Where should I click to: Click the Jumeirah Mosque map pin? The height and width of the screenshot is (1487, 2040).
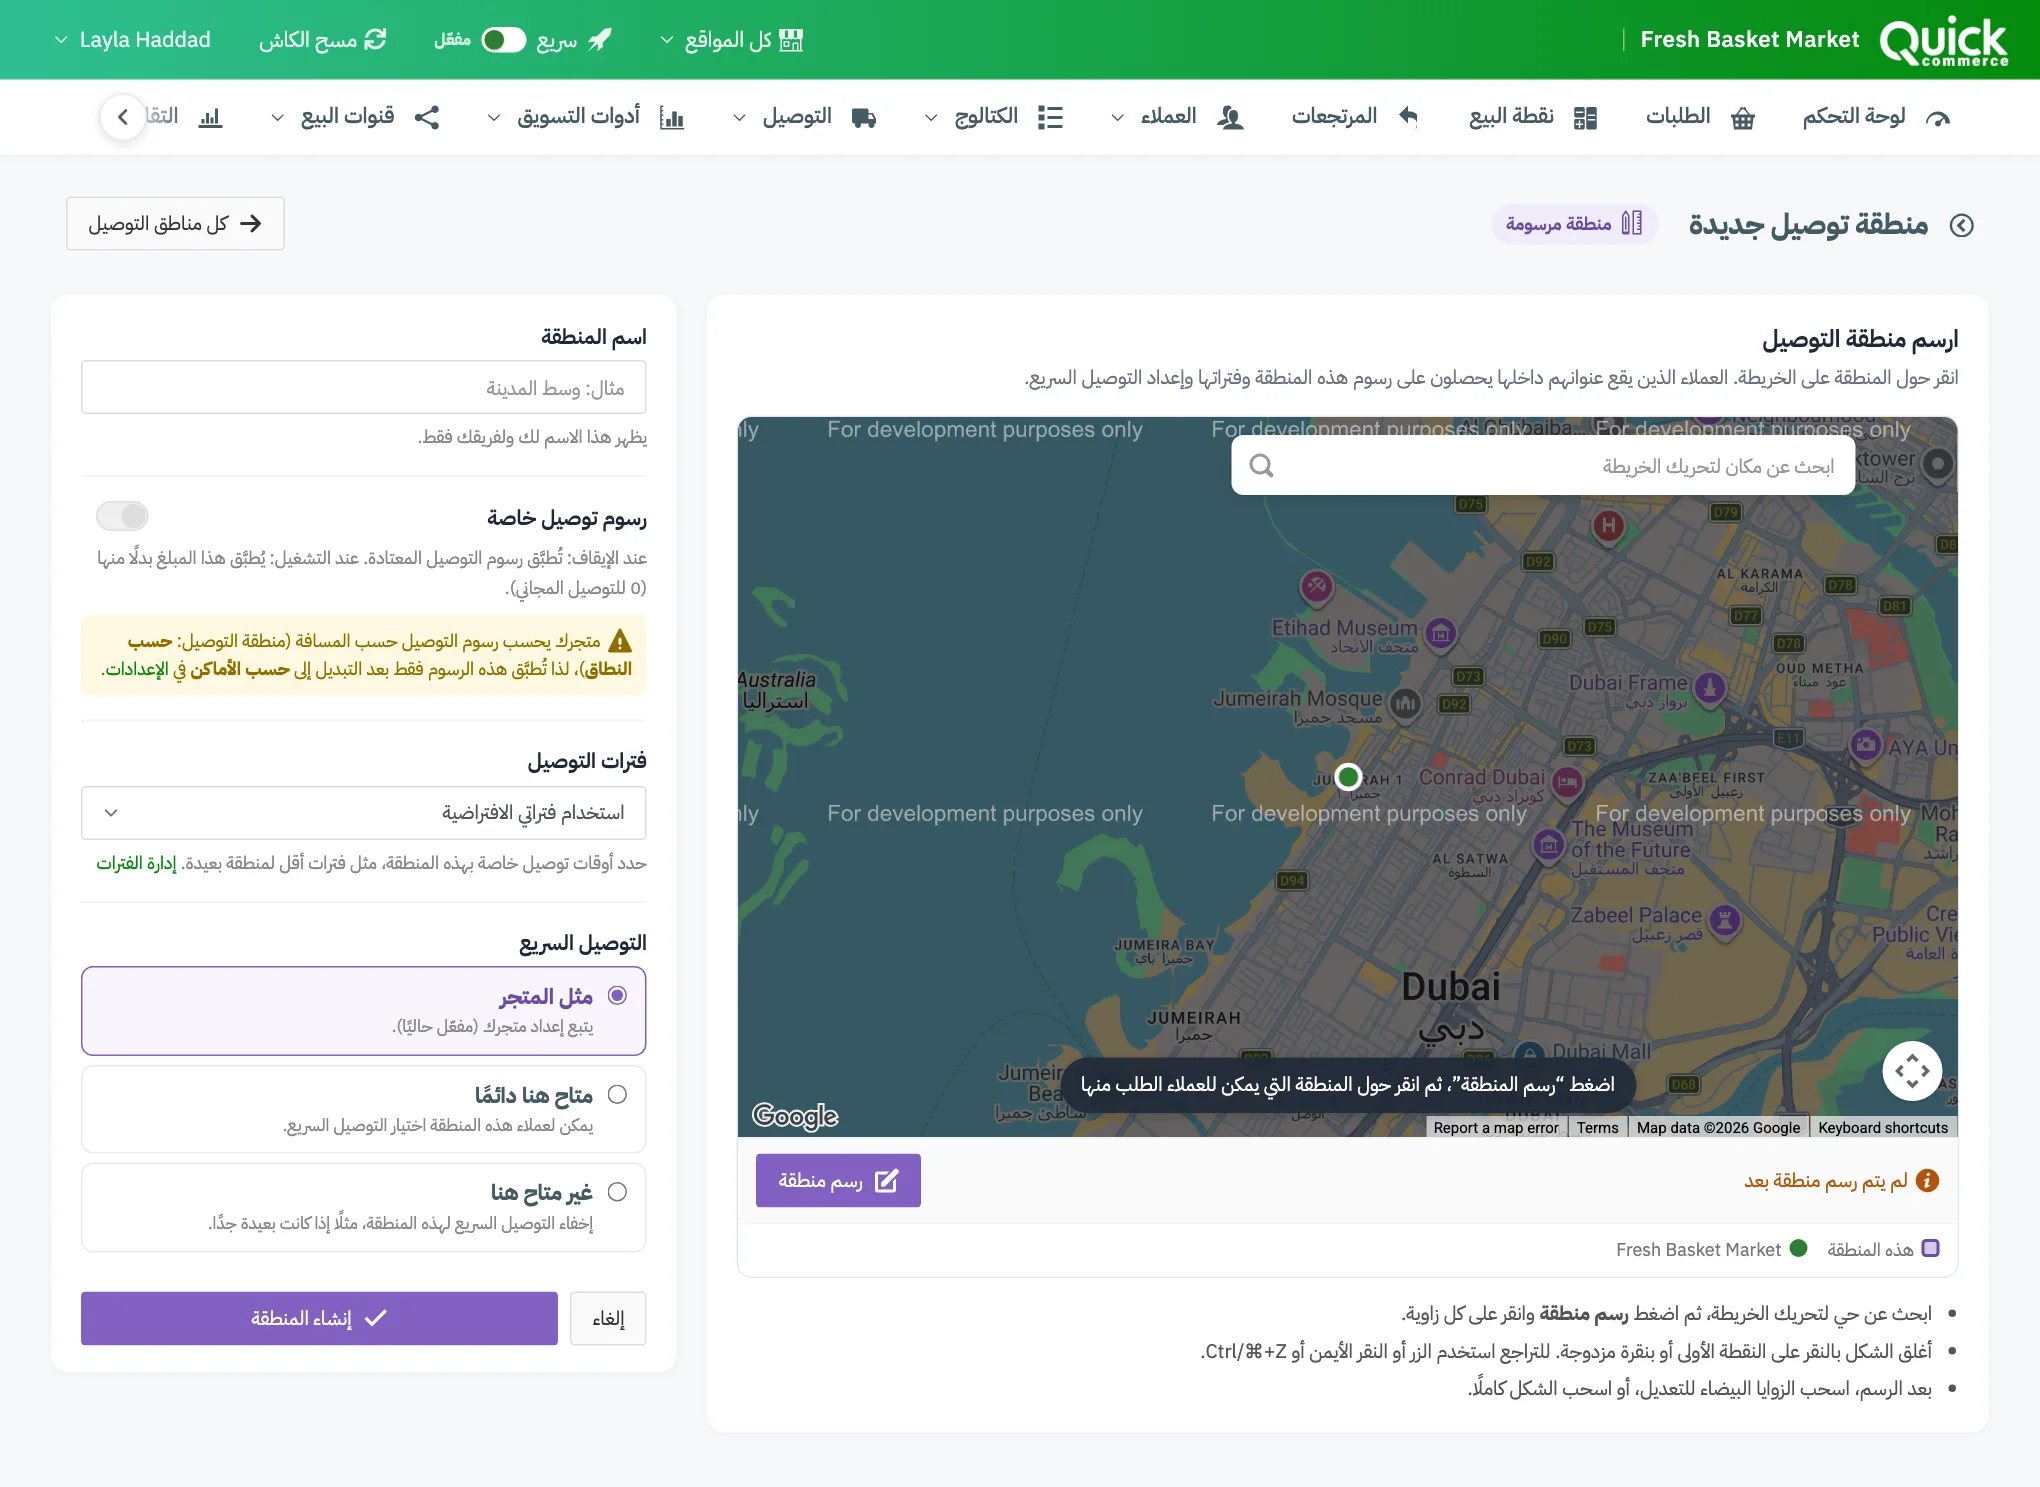(x=1406, y=704)
